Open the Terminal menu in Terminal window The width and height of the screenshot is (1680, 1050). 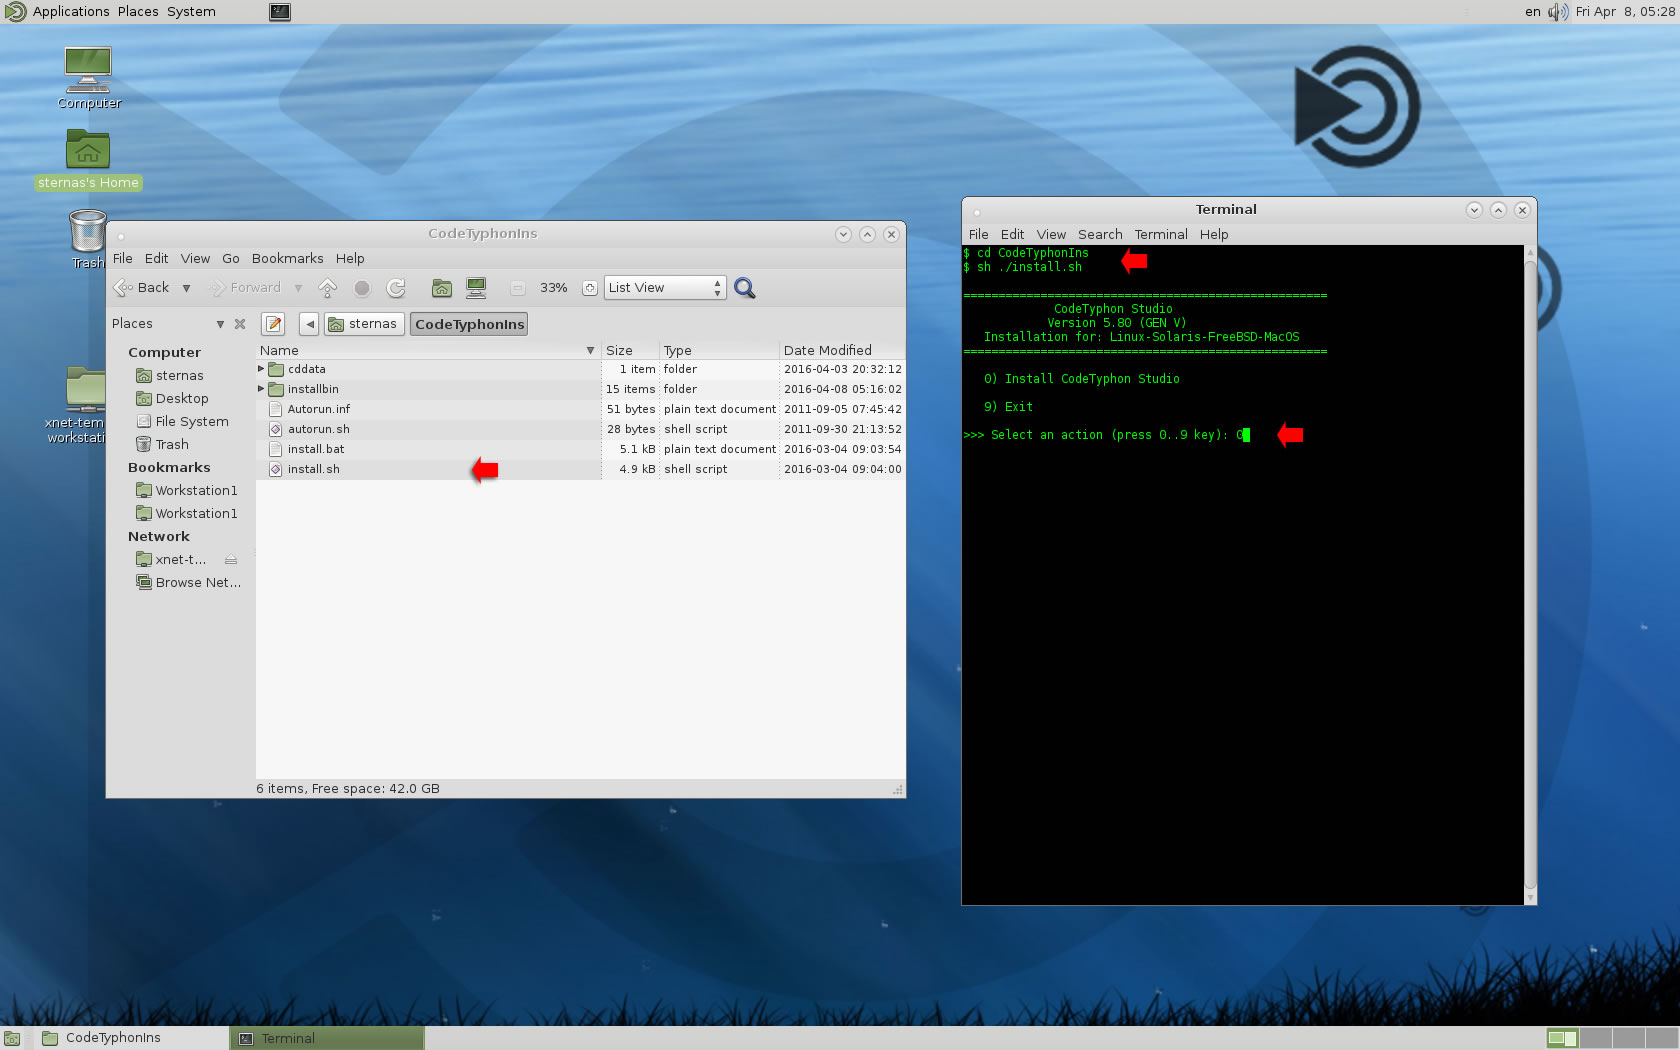[1161, 234]
